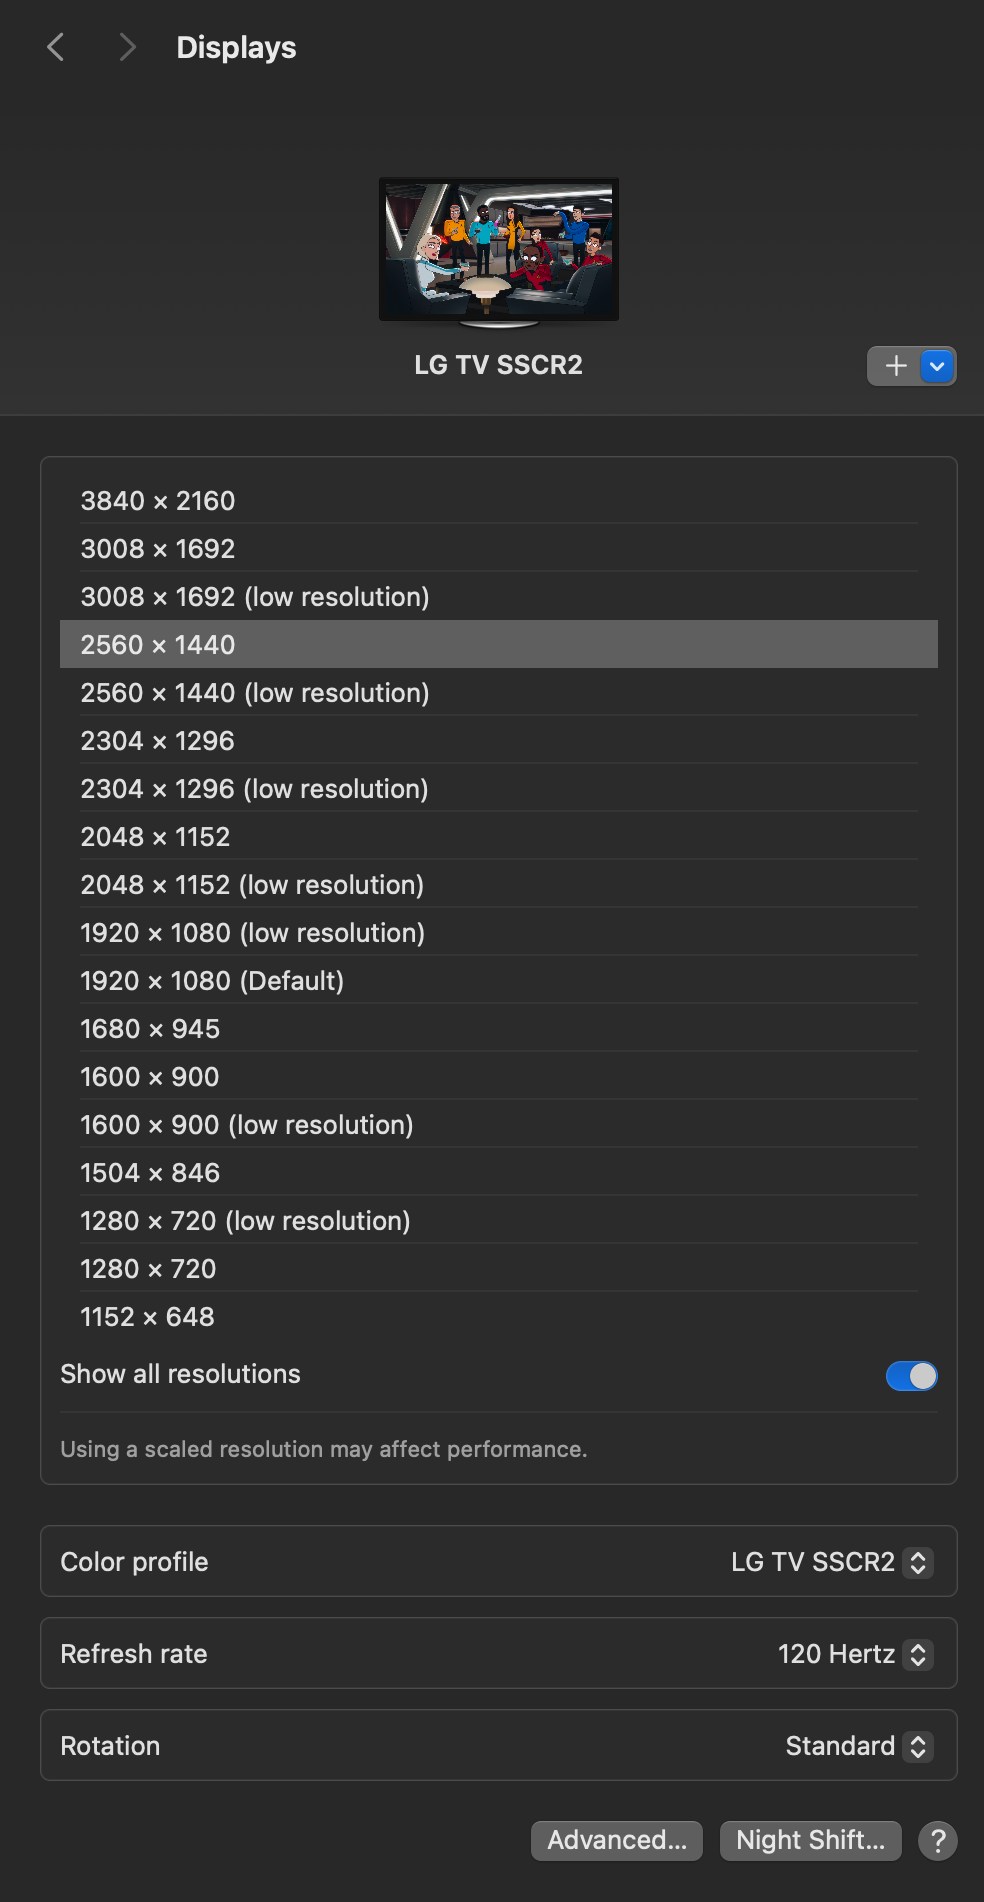Screen dimensions: 984x1902
Task: Click the plus add display button
Action: [x=895, y=366]
